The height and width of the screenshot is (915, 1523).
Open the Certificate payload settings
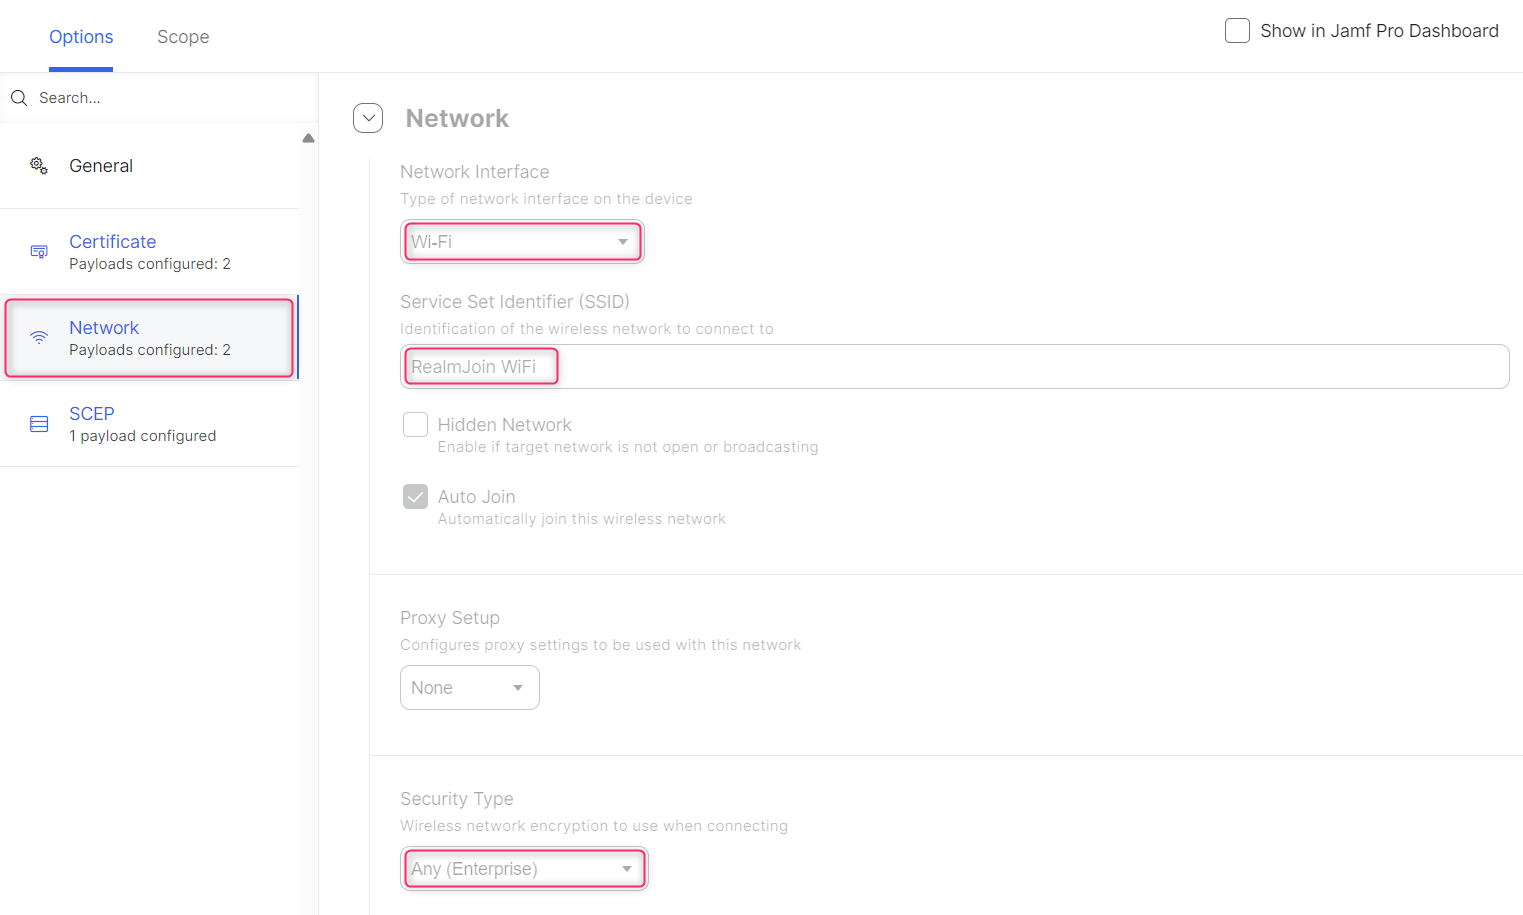pyautogui.click(x=113, y=242)
